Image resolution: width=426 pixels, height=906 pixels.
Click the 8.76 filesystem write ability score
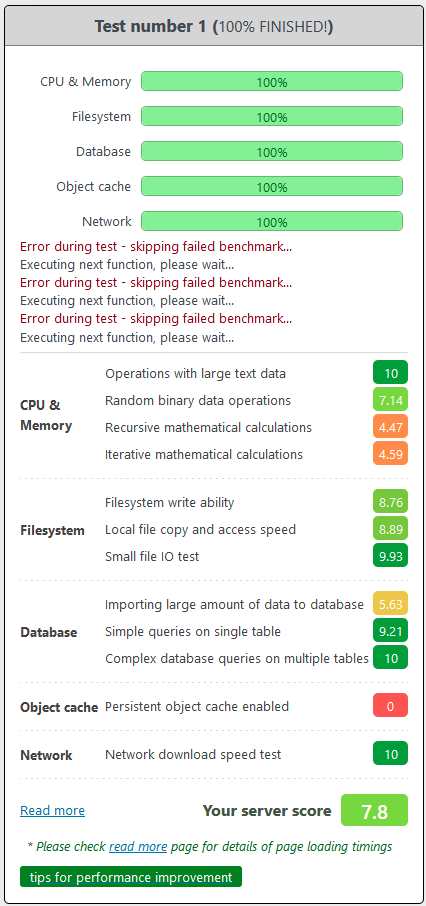point(391,502)
